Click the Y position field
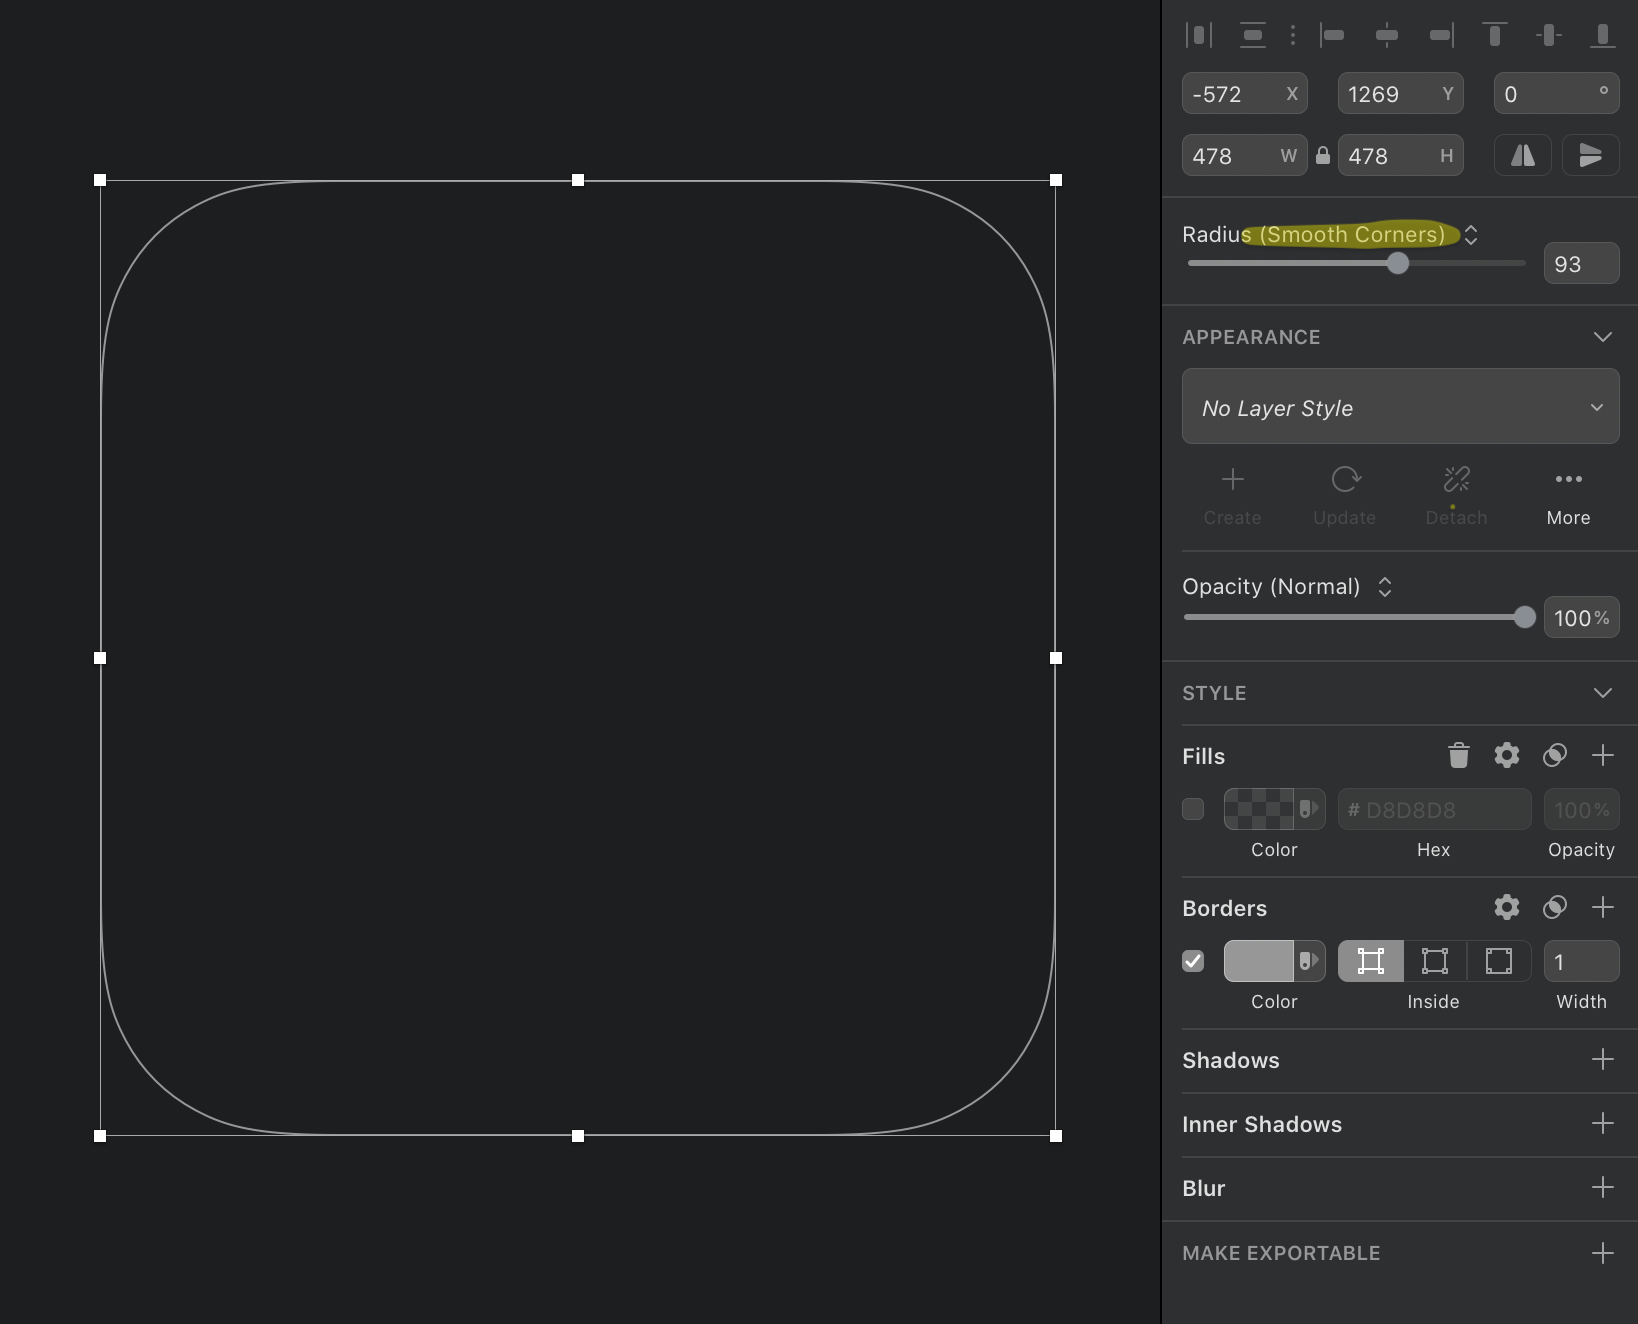The height and width of the screenshot is (1324, 1638). click(1401, 94)
